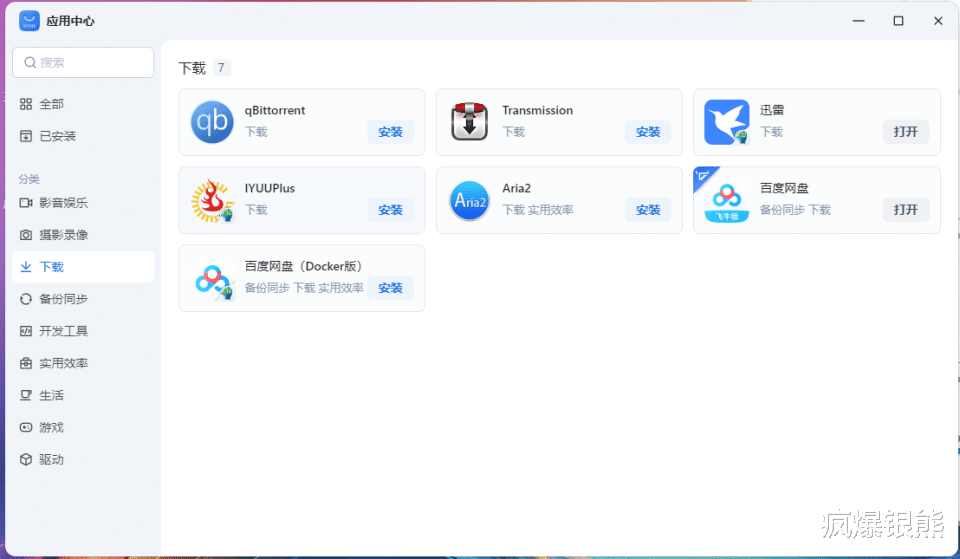Select the 摄影录像 category label

point(64,234)
